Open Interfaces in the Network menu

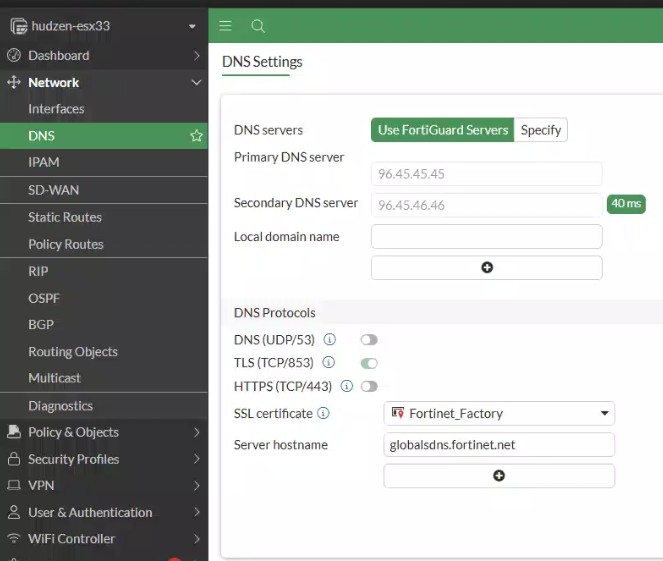[x=104, y=109]
